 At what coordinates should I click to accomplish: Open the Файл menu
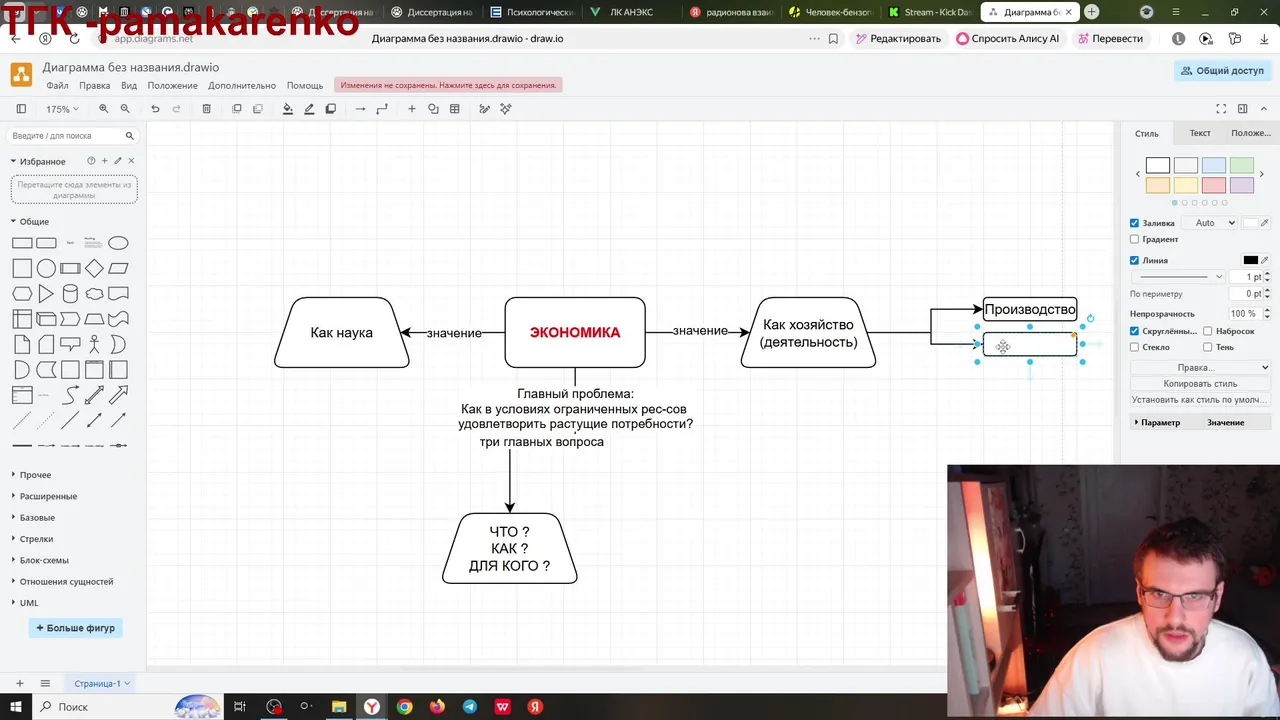click(57, 85)
